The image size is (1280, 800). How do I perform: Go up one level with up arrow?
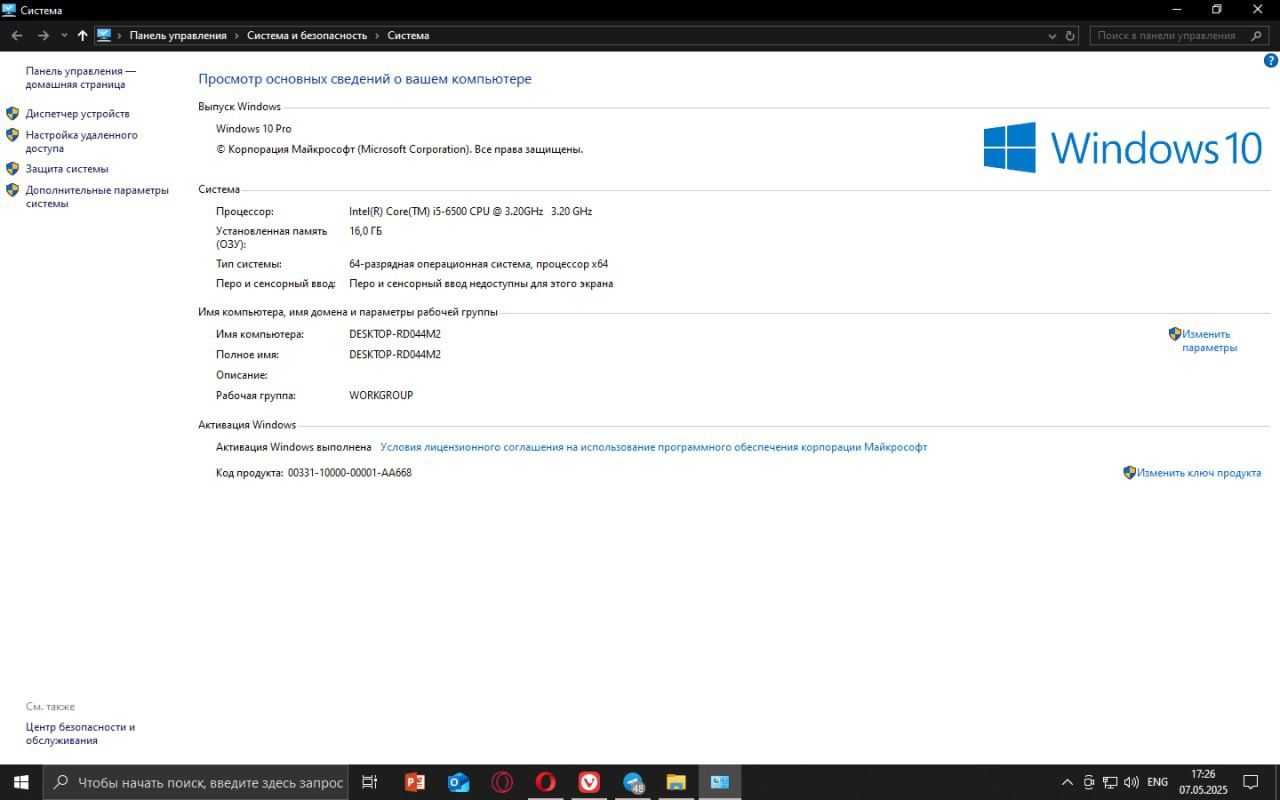click(x=82, y=35)
